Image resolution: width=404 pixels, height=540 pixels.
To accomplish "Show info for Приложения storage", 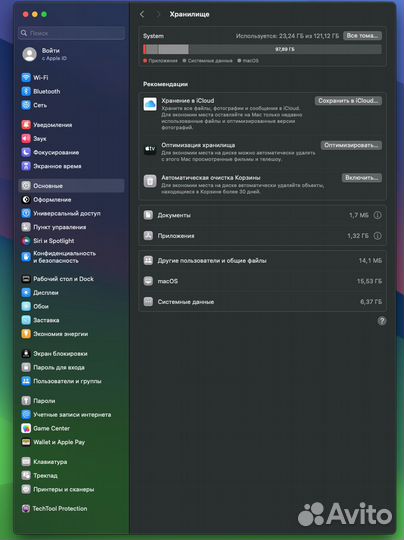I will [377, 236].
